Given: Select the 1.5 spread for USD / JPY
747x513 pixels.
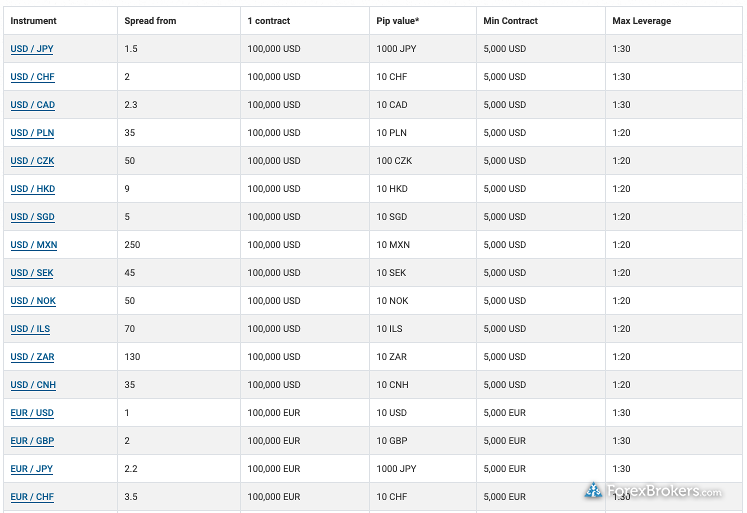Looking at the screenshot, I should 131,49.
